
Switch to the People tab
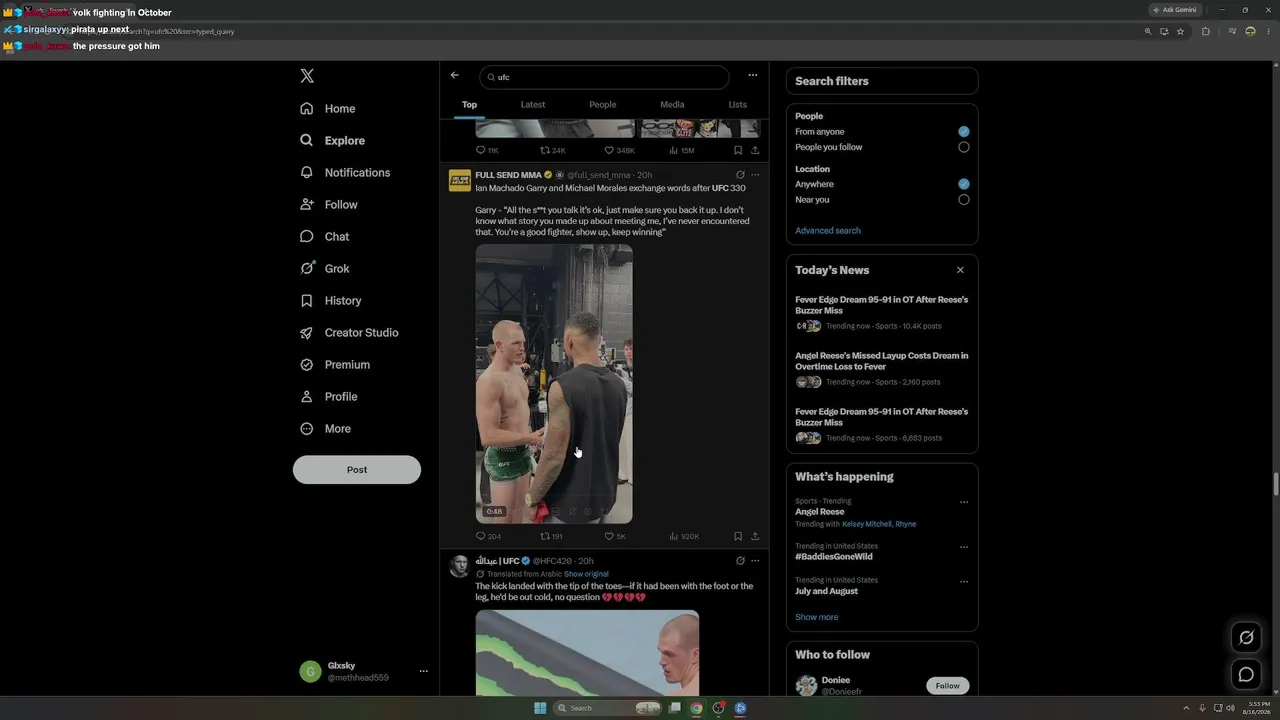(x=603, y=105)
